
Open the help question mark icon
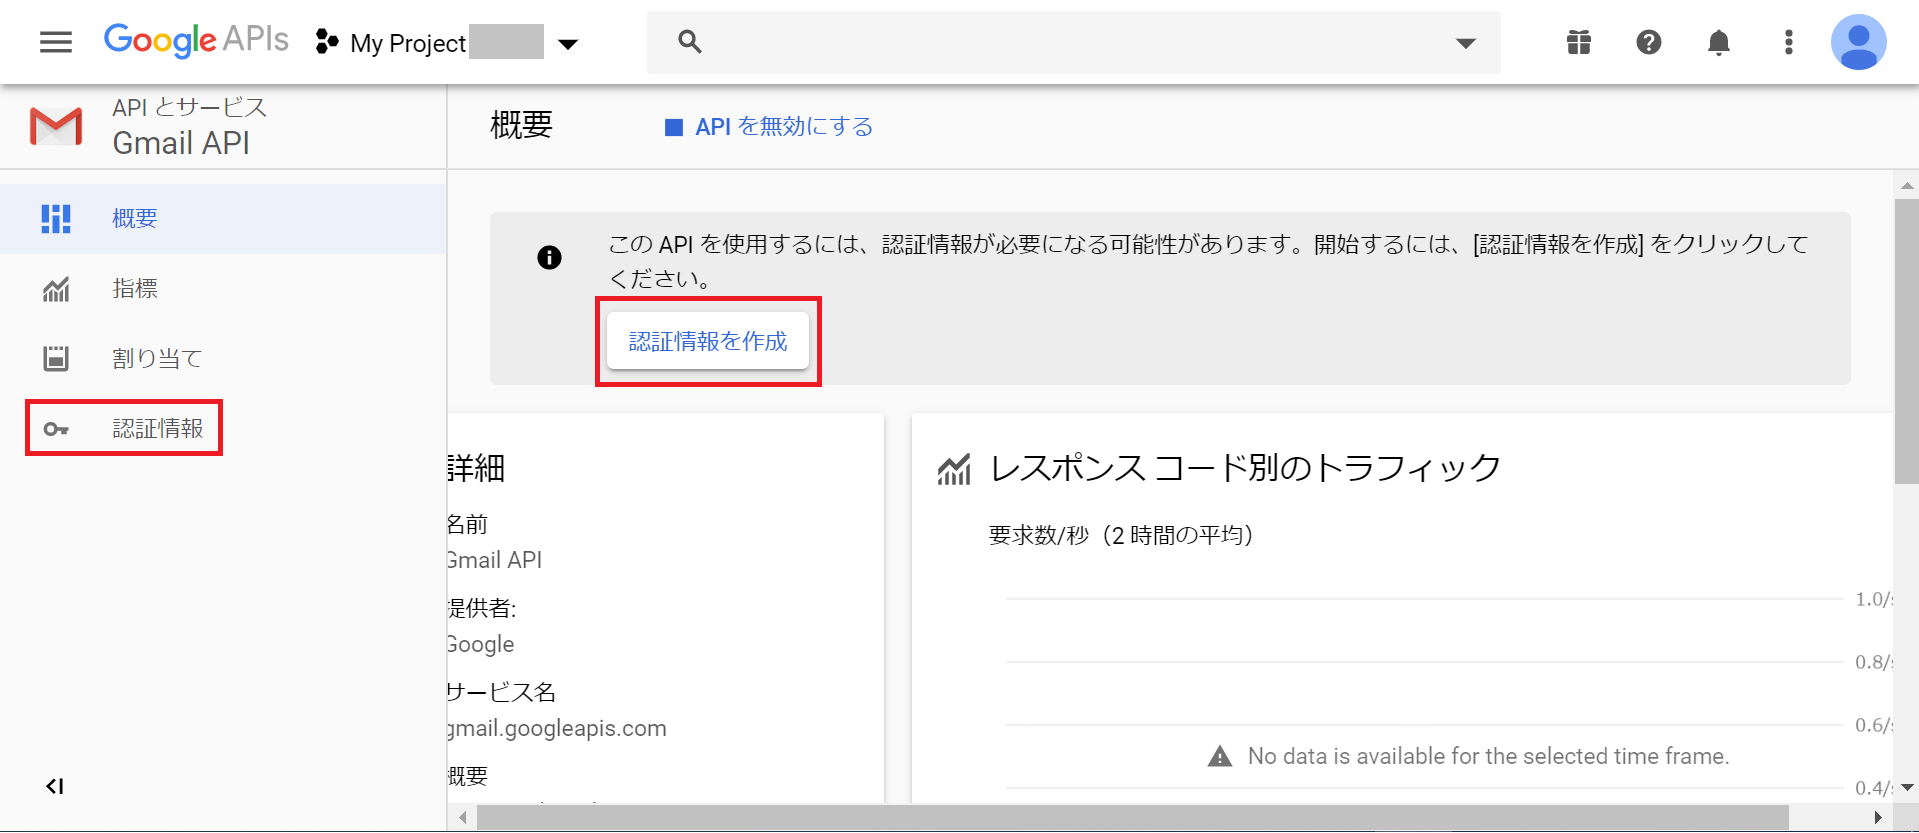1649,42
